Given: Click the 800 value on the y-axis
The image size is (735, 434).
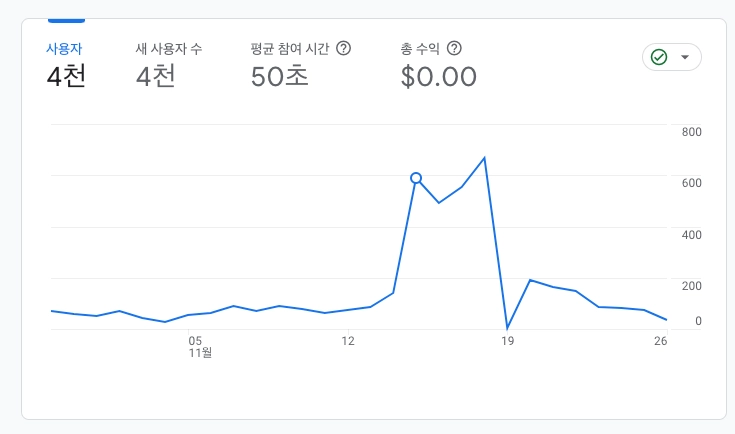Looking at the screenshot, I should tap(692, 132).
